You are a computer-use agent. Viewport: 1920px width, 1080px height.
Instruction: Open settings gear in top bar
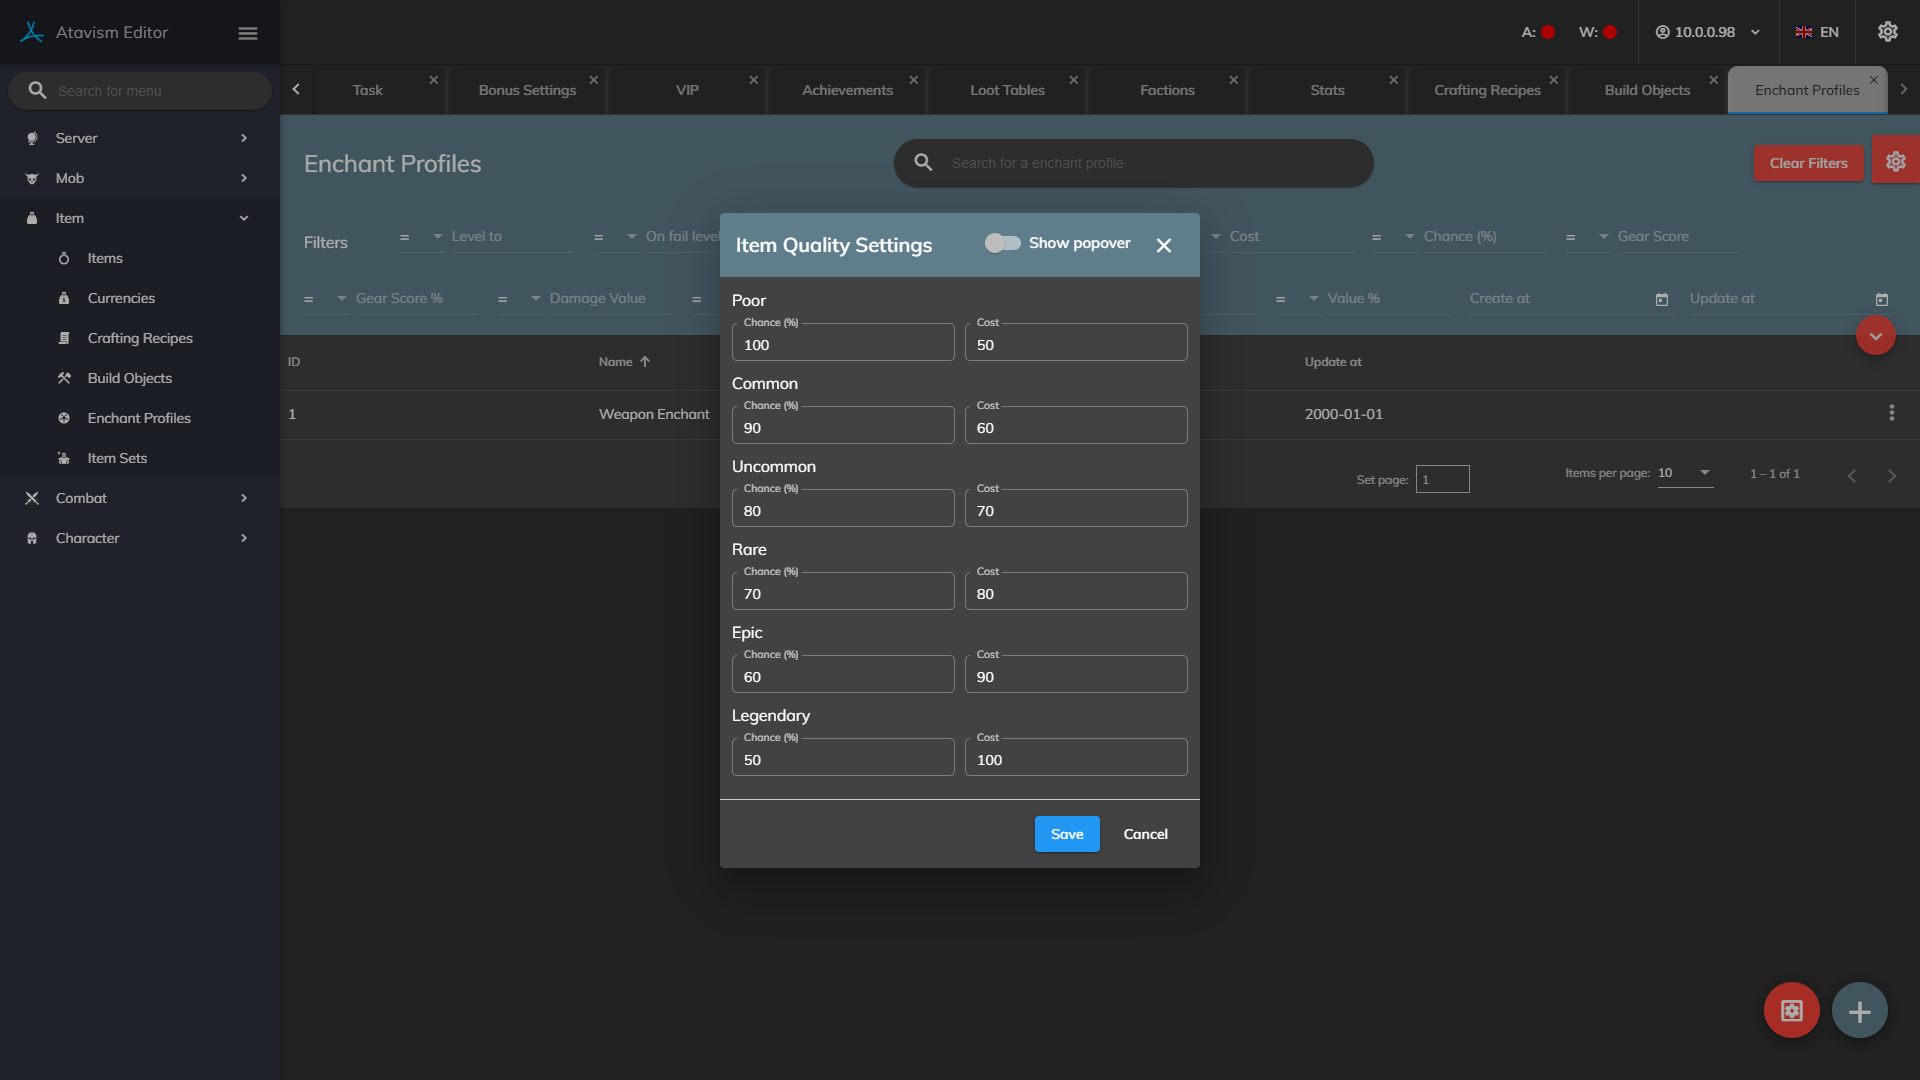tap(1887, 32)
